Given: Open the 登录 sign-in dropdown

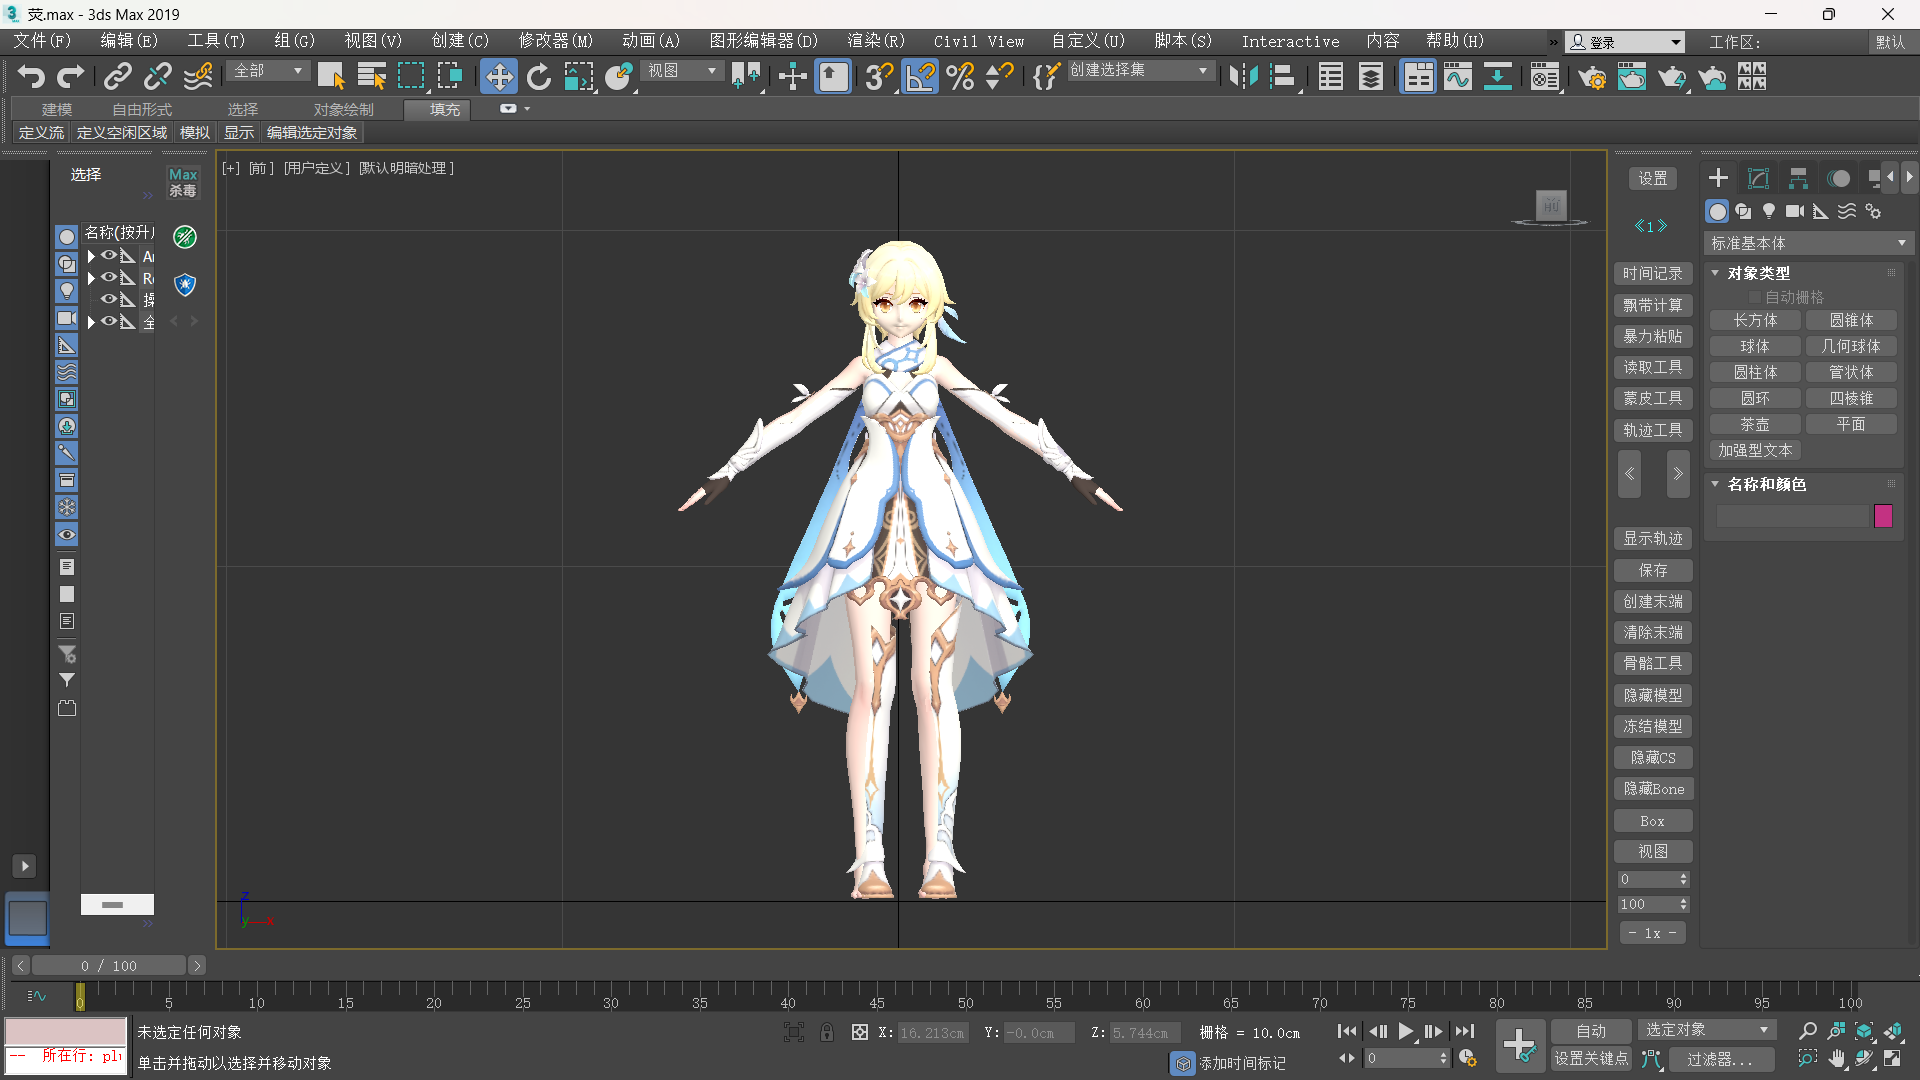Looking at the screenshot, I should 1625,42.
